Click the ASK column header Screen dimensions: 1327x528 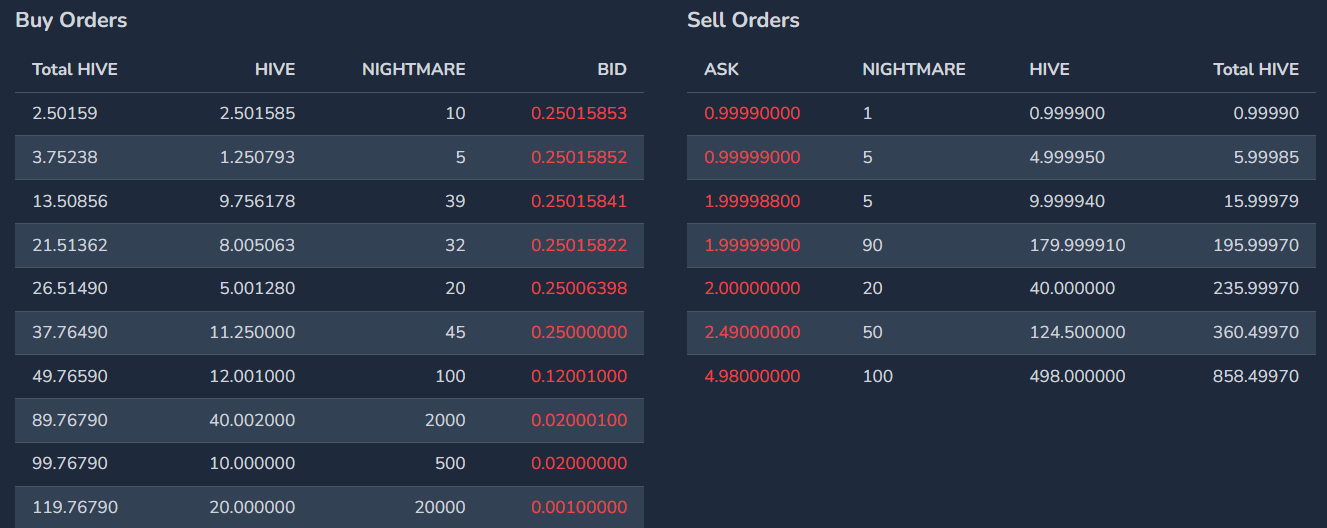(x=721, y=69)
